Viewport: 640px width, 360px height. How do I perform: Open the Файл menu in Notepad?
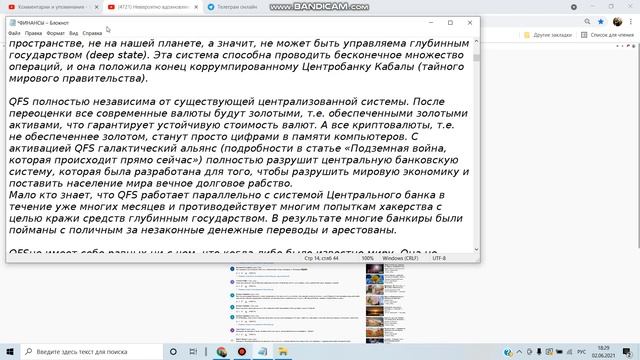point(14,33)
